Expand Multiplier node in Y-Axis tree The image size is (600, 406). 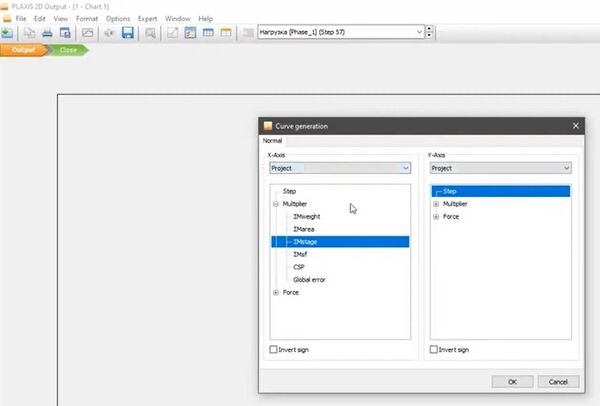click(x=436, y=204)
